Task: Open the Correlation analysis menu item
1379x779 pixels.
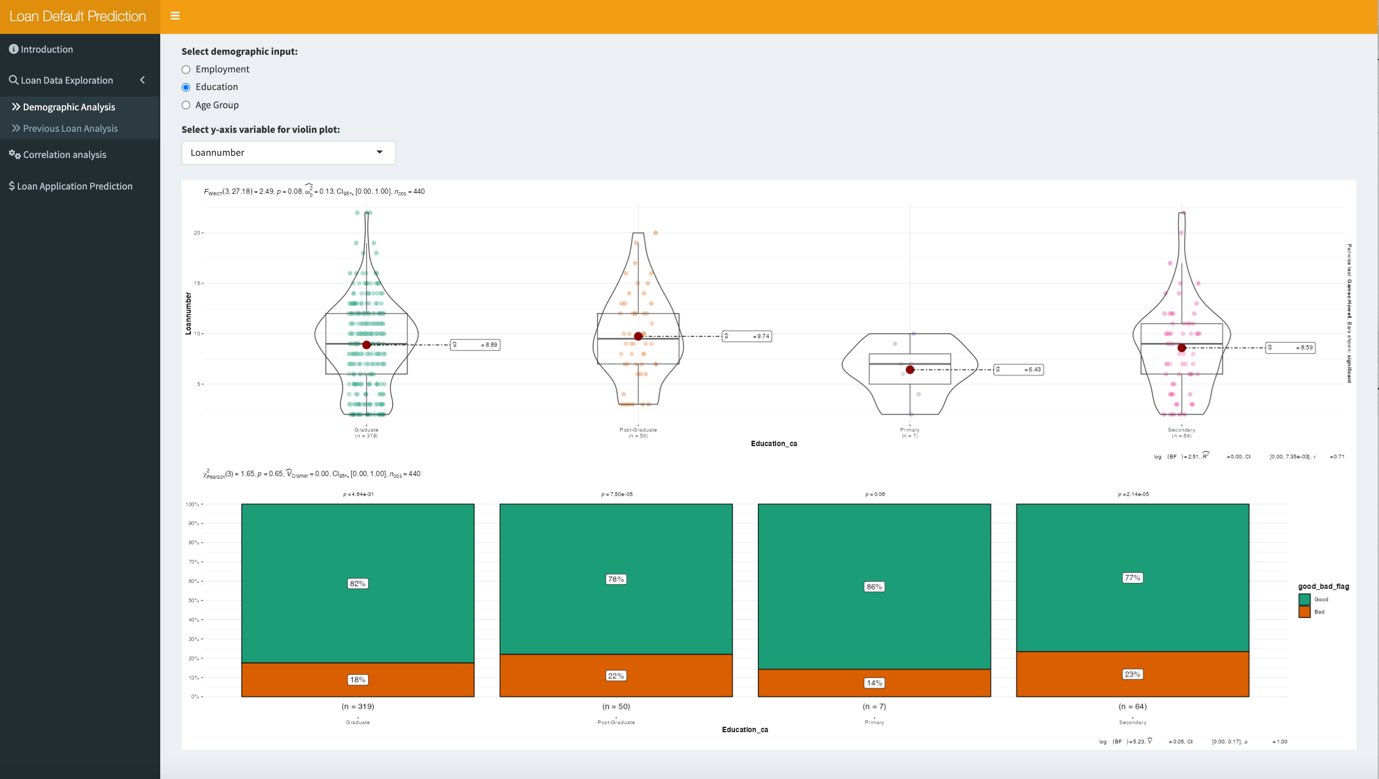Action: (65, 155)
